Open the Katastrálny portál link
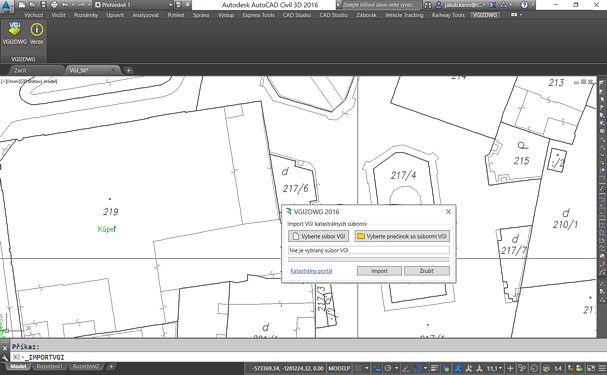This screenshot has height=375, width=607. tap(311, 271)
